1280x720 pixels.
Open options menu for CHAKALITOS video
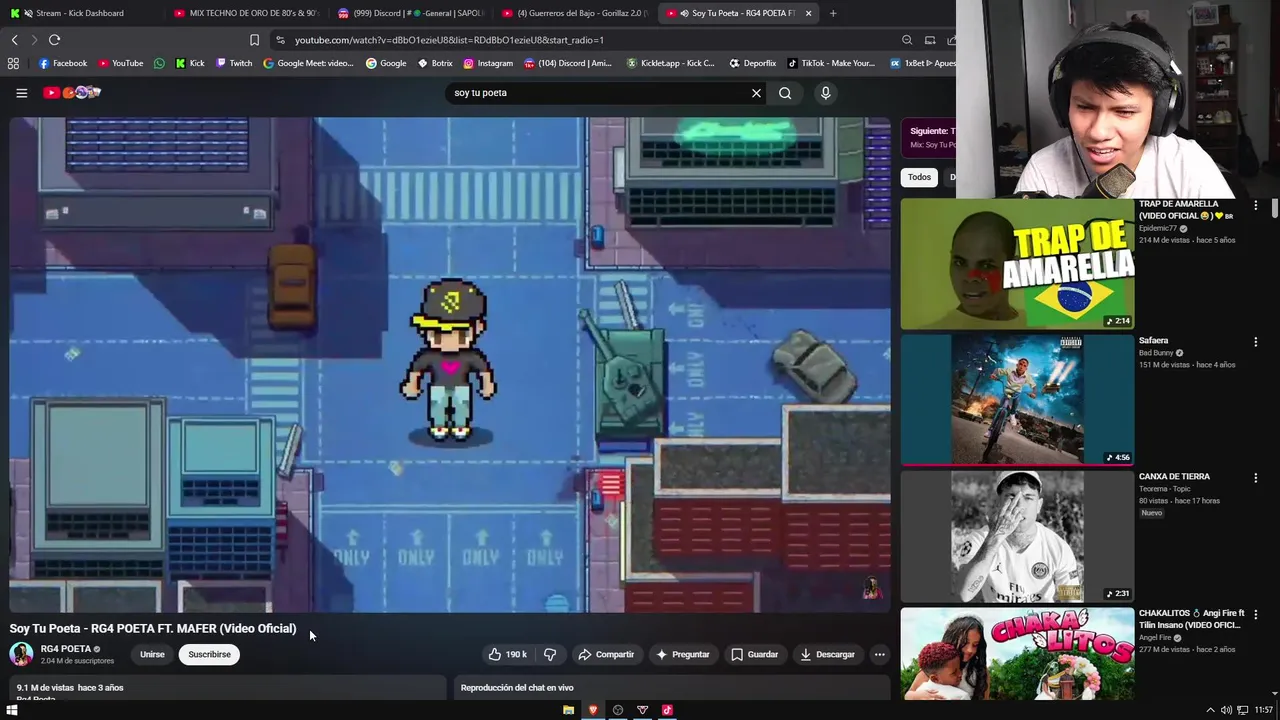click(1256, 614)
